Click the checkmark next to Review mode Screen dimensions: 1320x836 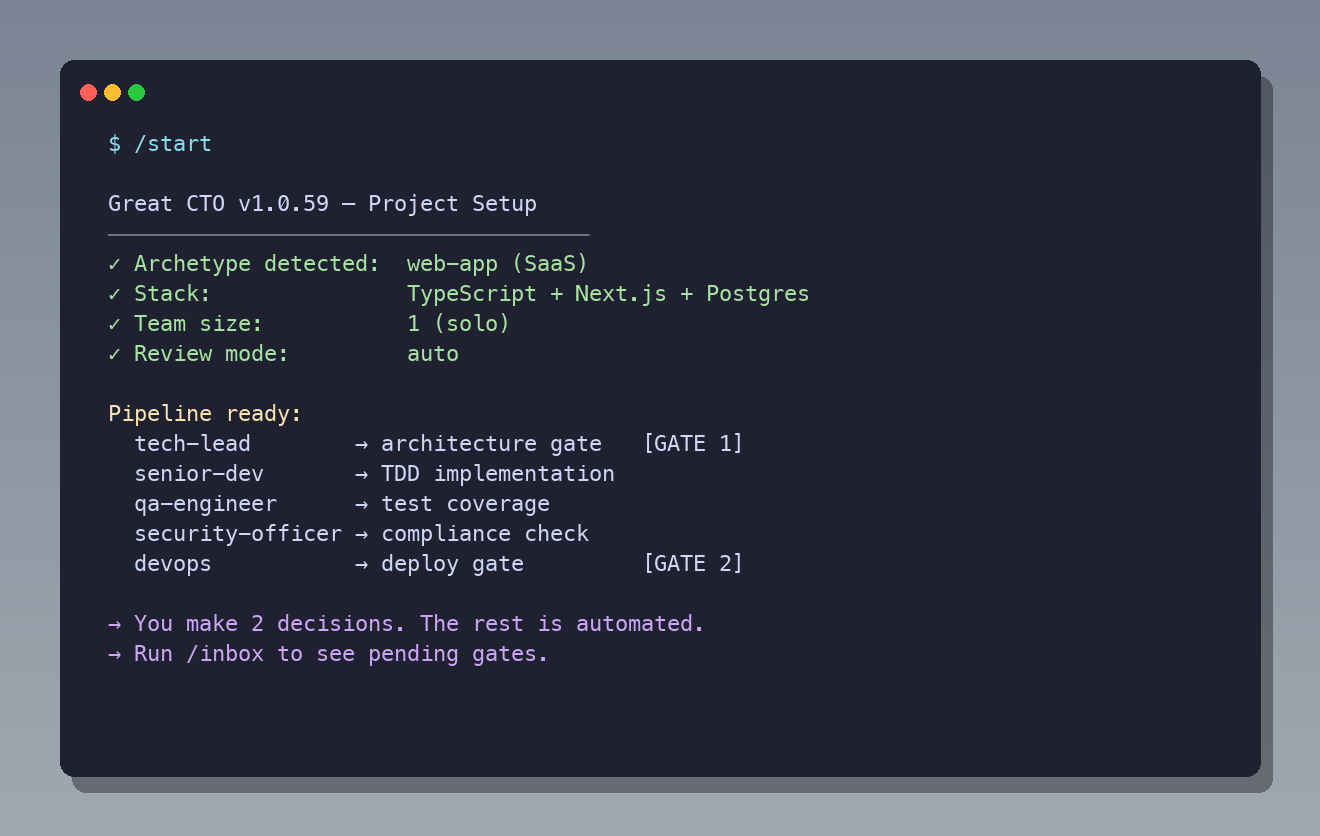(x=114, y=354)
